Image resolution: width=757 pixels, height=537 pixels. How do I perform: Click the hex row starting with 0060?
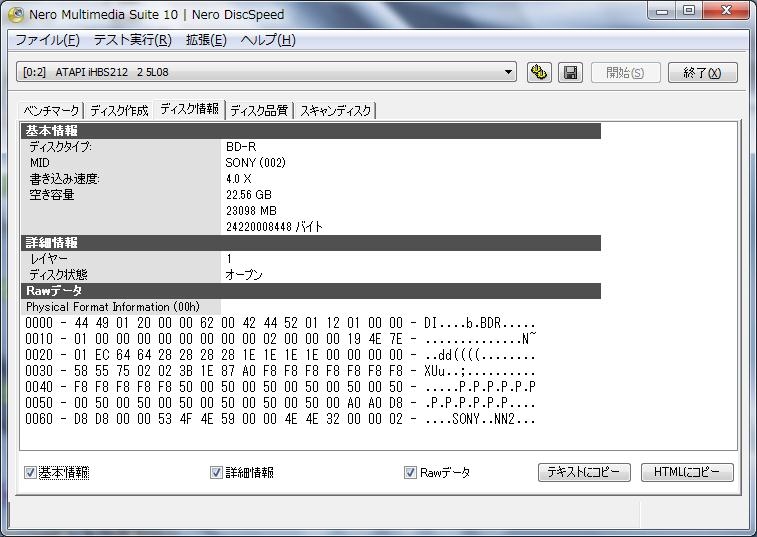point(280,419)
